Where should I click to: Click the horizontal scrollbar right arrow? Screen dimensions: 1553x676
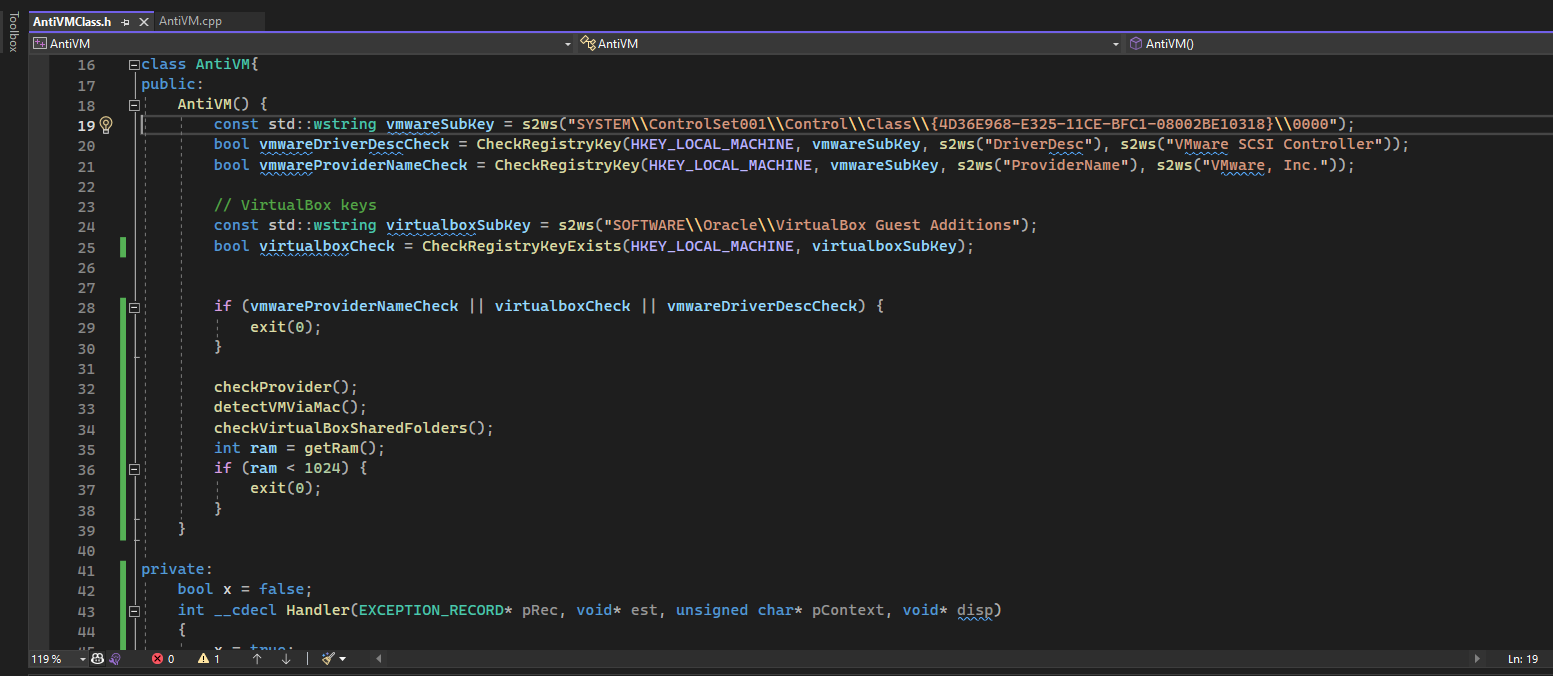click(x=1477, y=659)
